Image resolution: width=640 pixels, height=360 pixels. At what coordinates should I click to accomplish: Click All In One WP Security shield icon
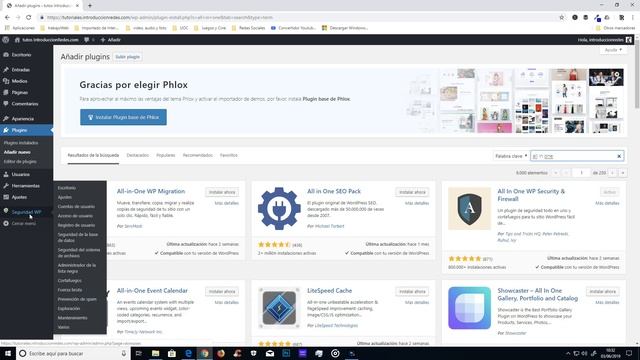coord(469,209)
